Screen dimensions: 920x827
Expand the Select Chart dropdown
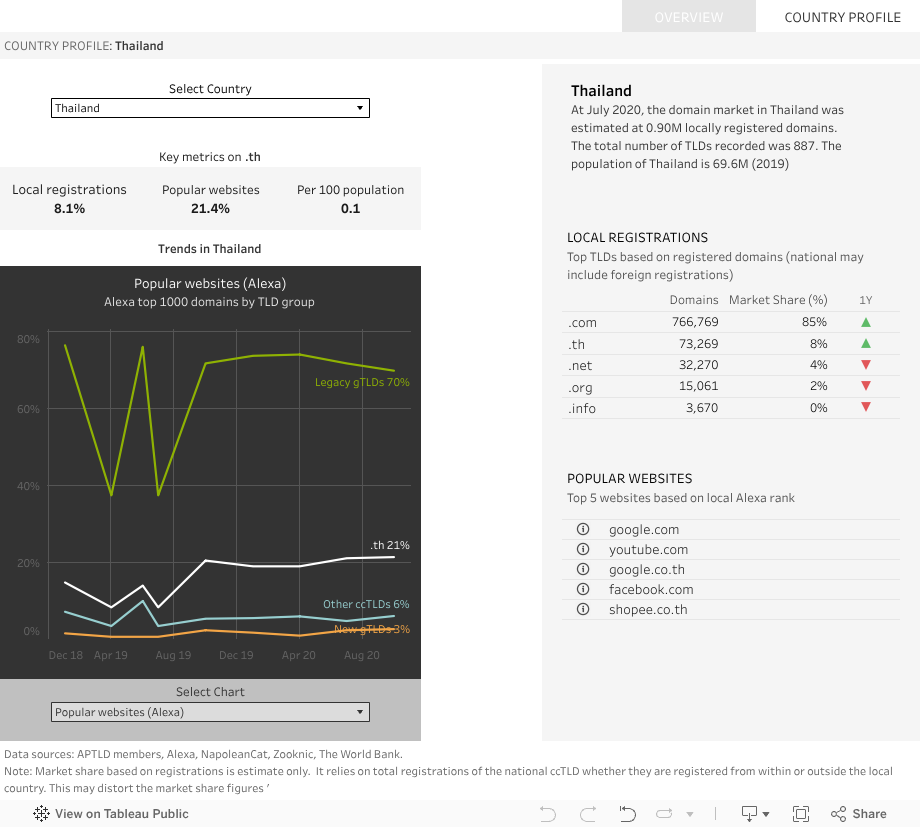coord(210,712)
